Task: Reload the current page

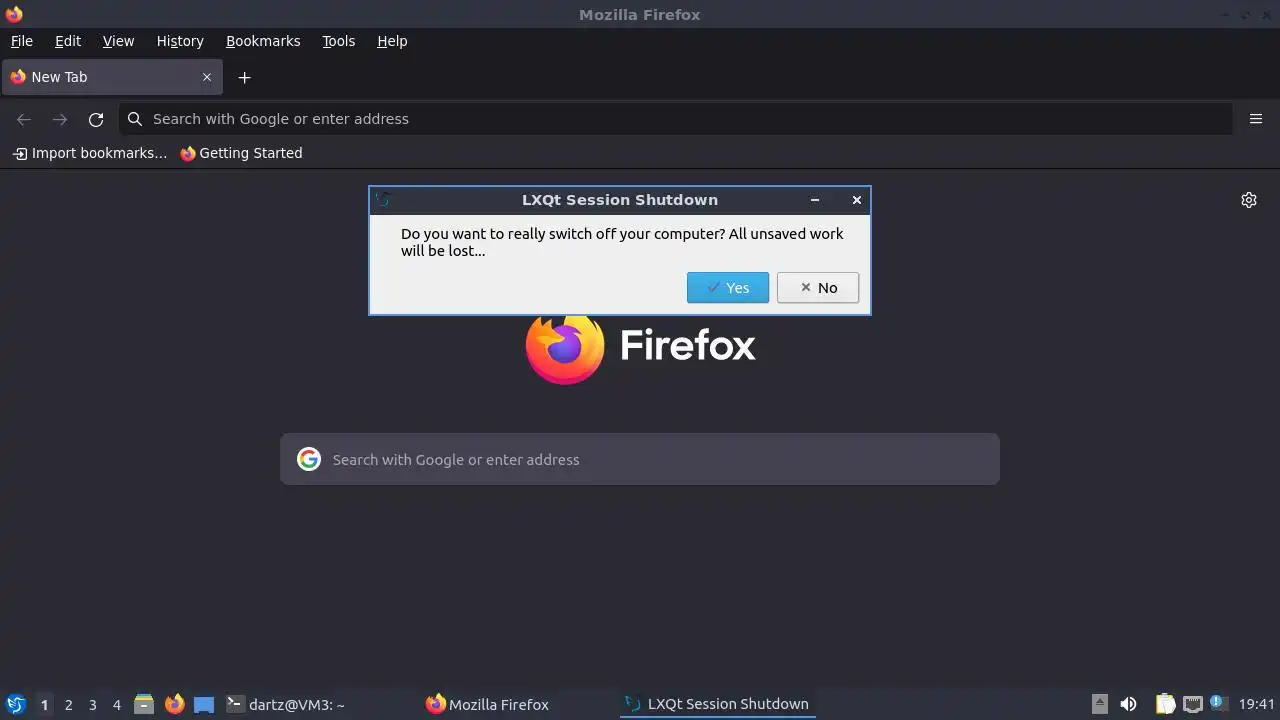Action: [96, 119]
